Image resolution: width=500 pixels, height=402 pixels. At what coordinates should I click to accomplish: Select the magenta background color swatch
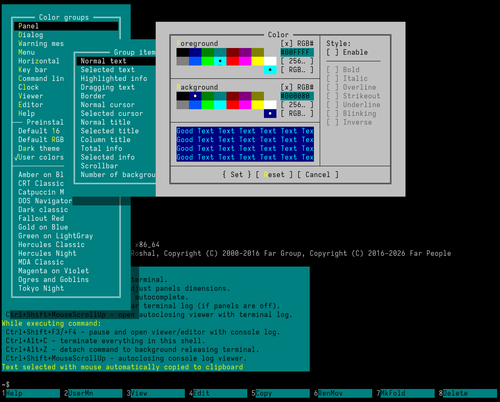[x=245, y=105]
